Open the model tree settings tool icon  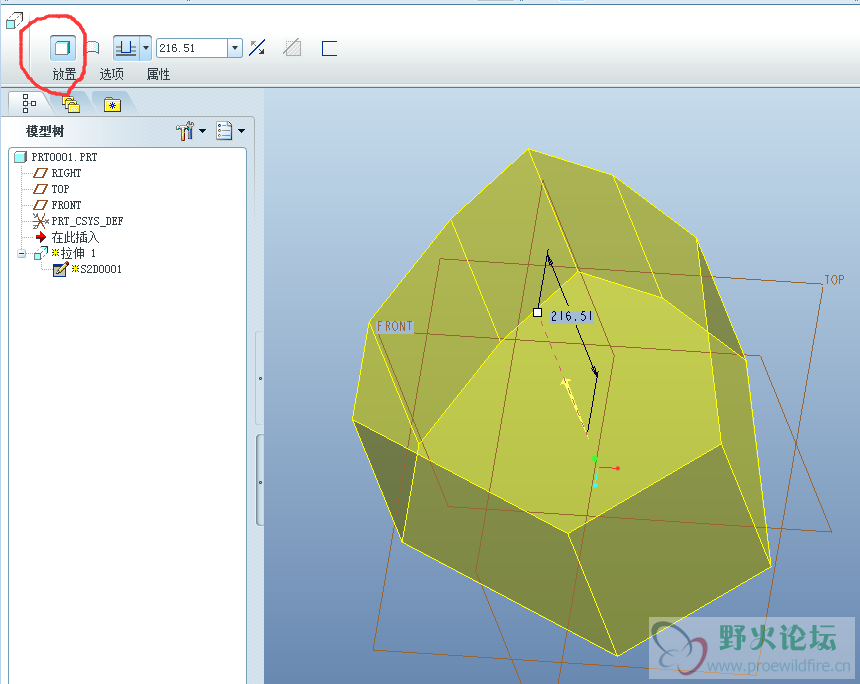pyautogui.click(x=185, y=131)
